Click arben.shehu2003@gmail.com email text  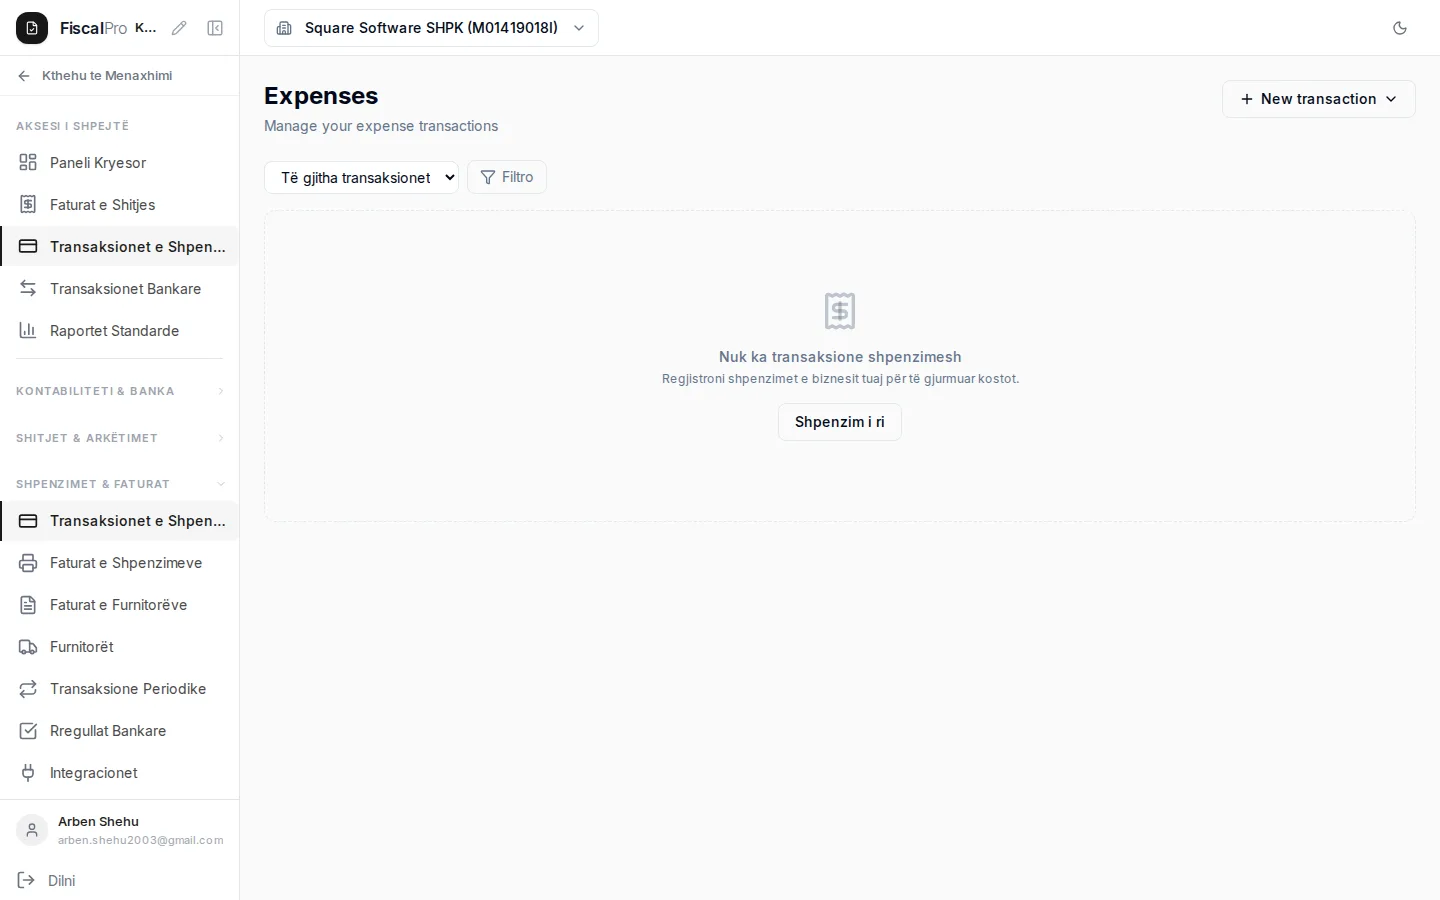tap(141, 841)
